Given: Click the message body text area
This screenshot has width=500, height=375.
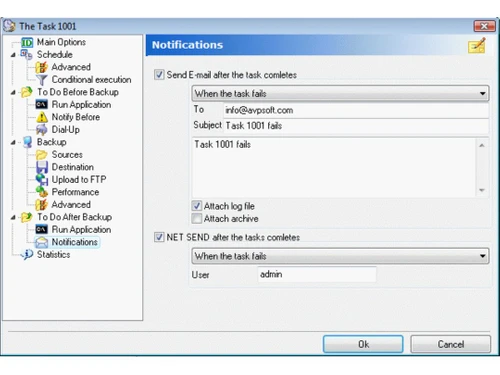Looking at the screenshot, I should (x=334, y=167).
